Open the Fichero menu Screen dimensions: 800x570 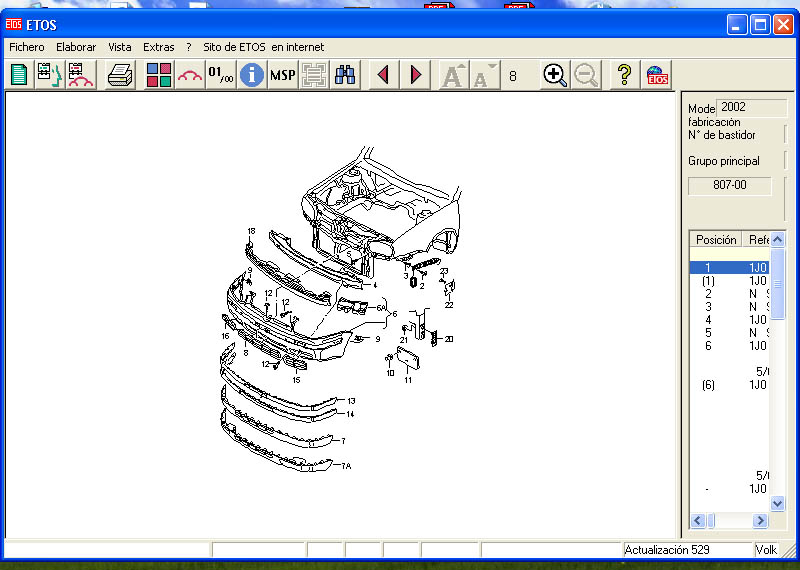[27, 47]
